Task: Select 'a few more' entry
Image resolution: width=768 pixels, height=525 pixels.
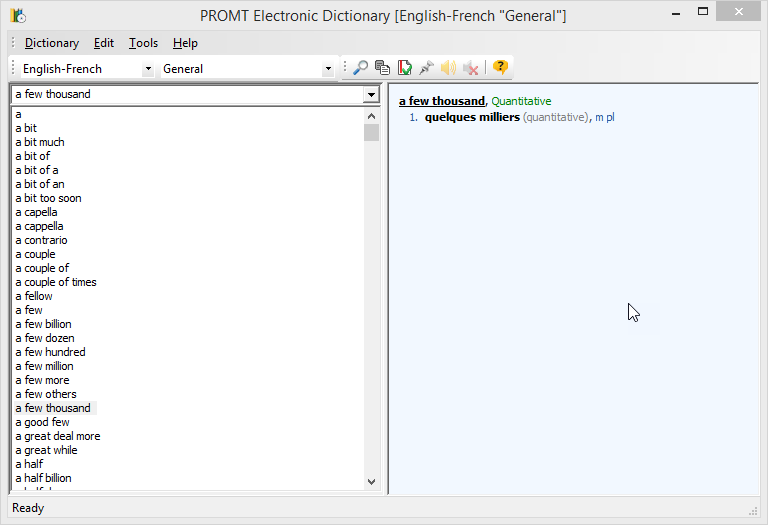Action: click(42, 380)
